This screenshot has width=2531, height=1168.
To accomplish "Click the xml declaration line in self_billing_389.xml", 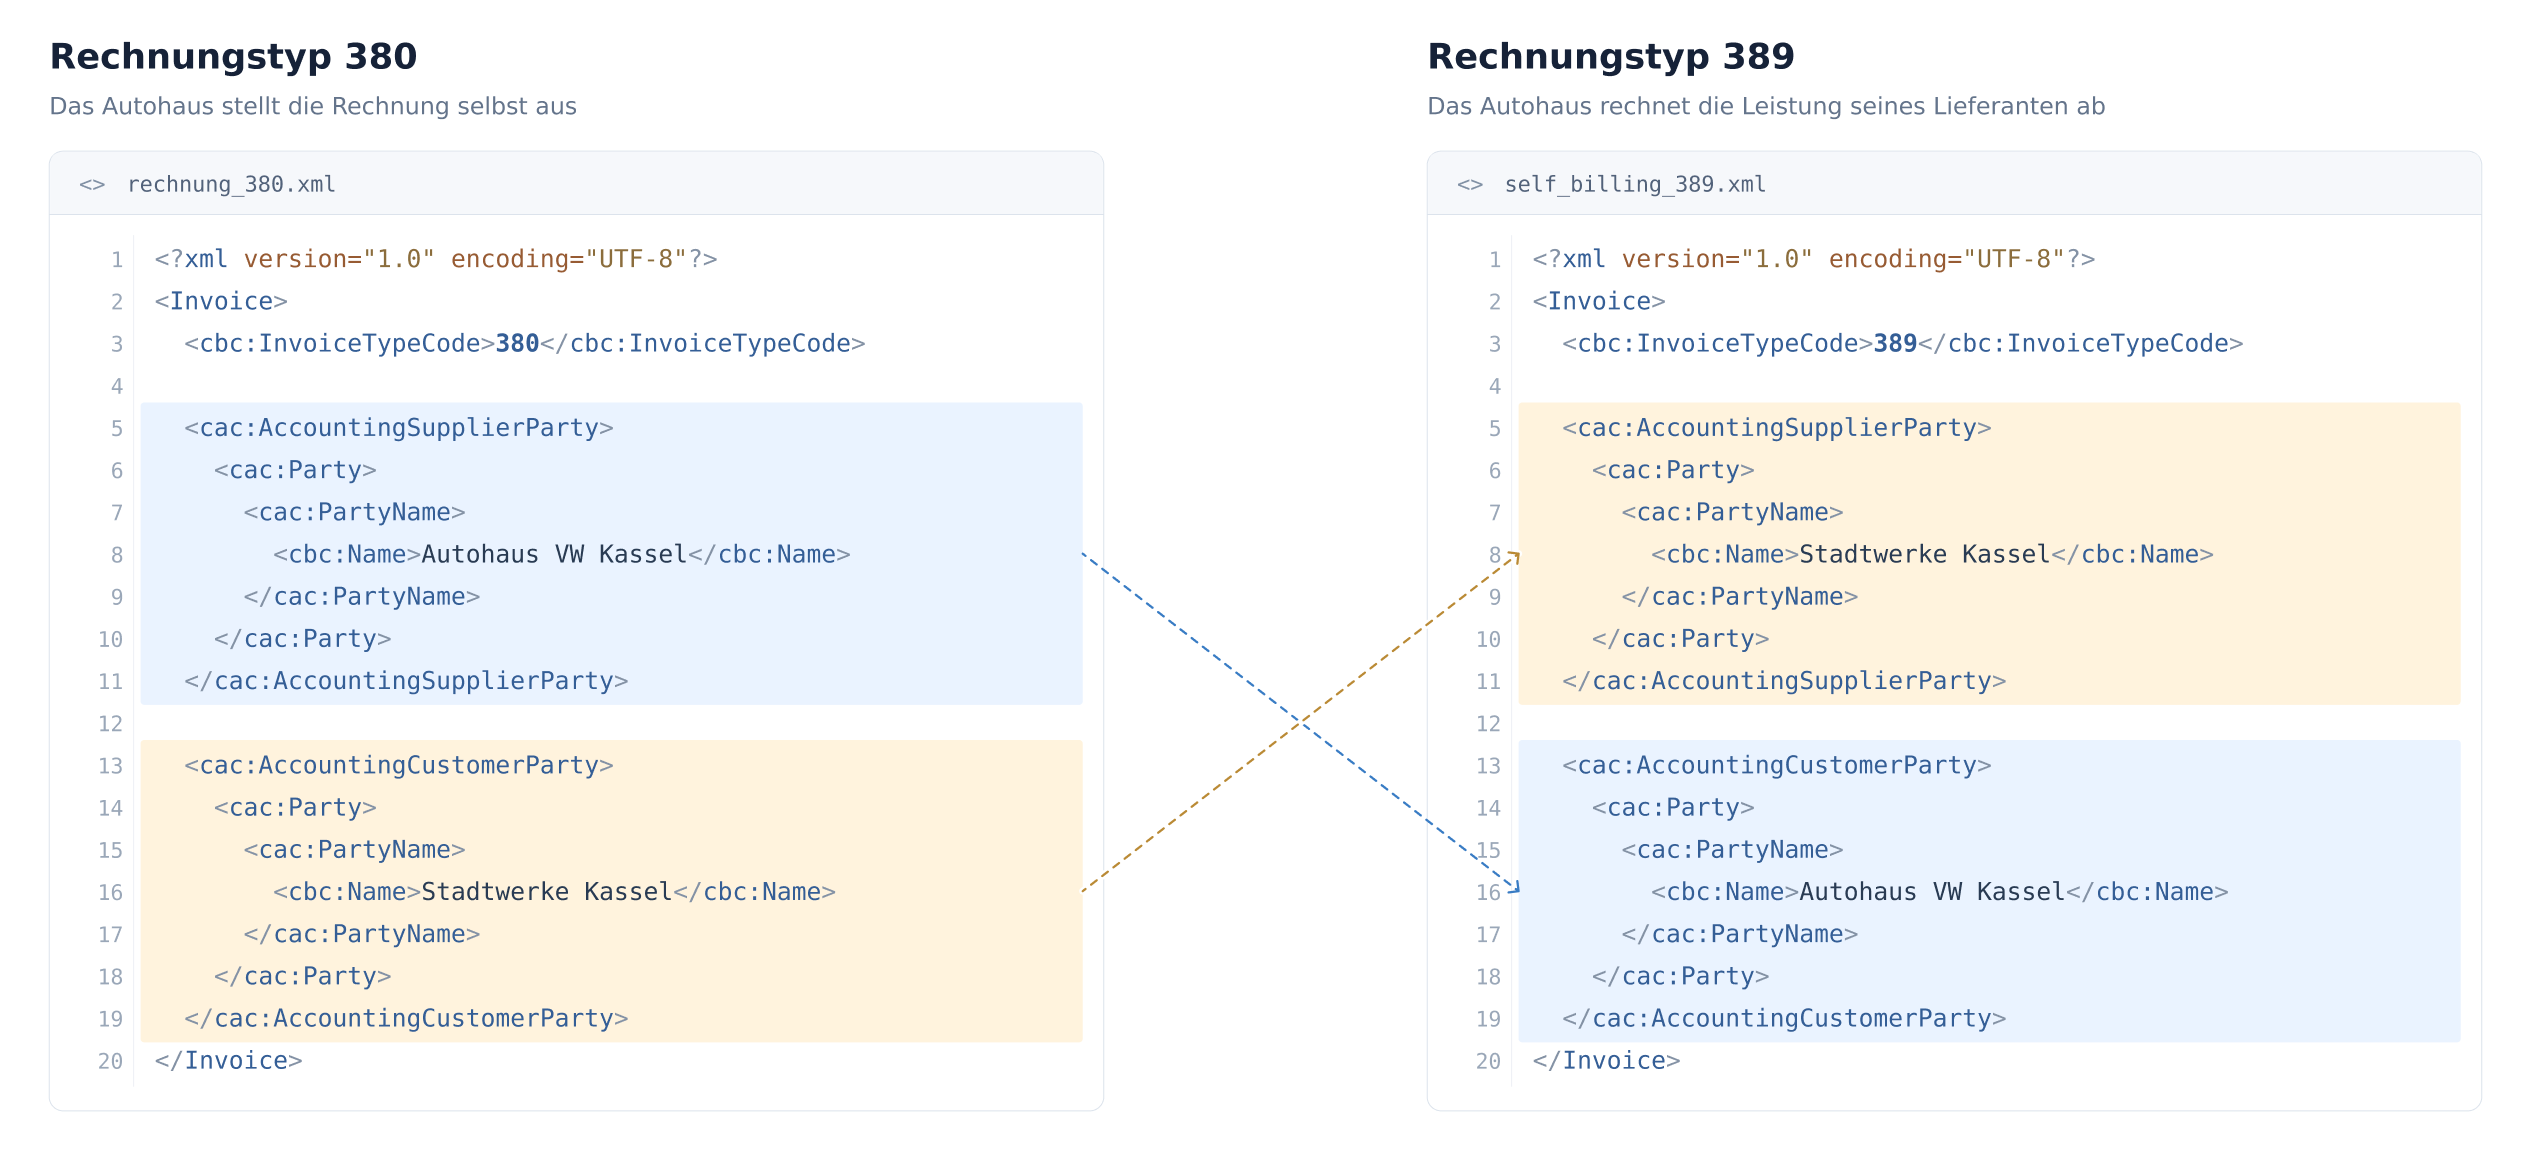I will pyautogui.click(x=1814, y=260).
